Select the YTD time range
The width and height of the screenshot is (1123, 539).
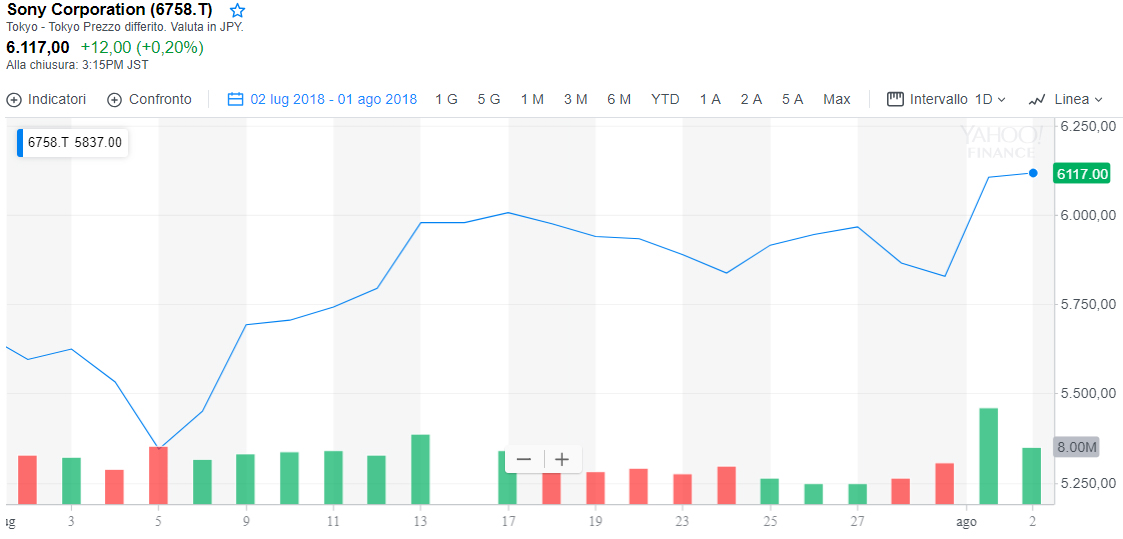tap(665, 99)
